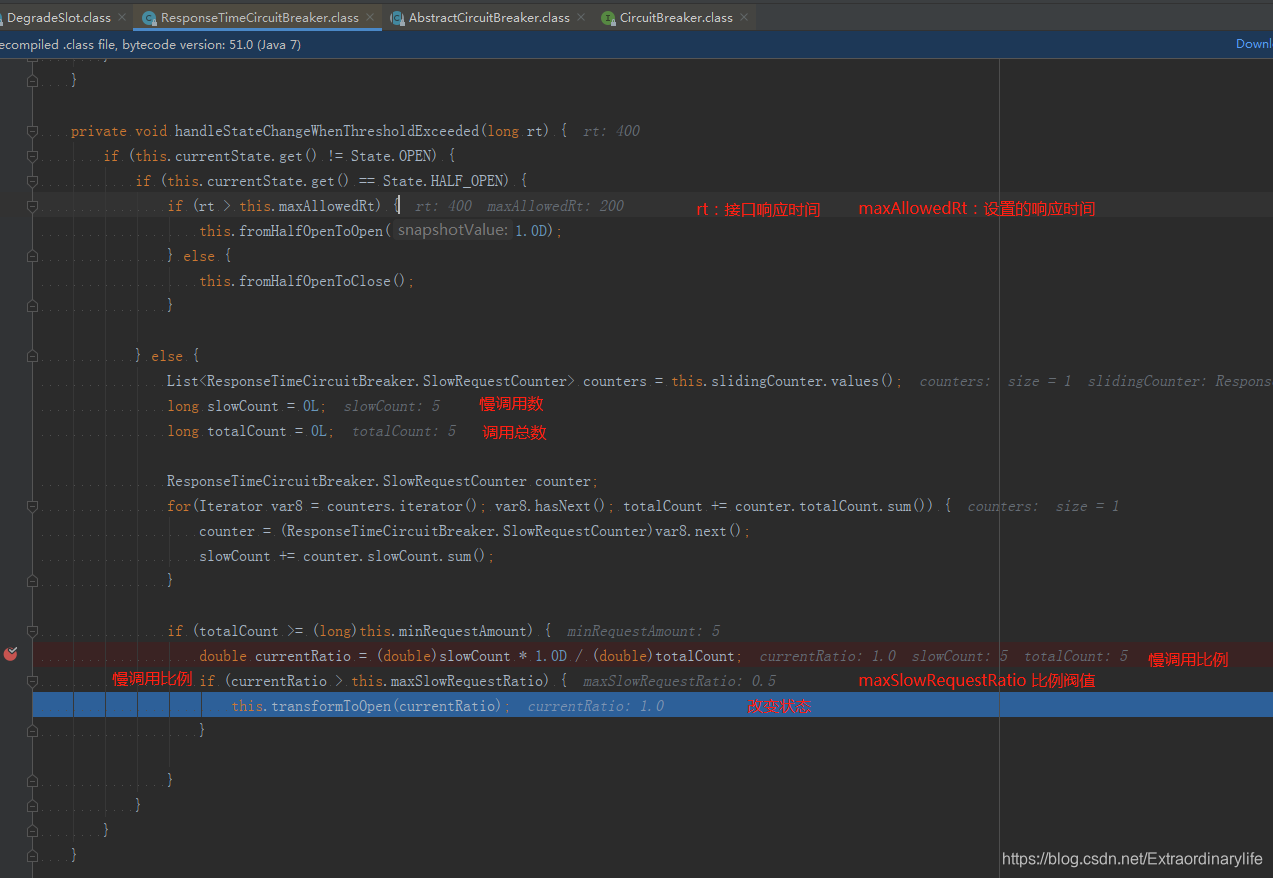The width and height of the screenshot is (1273, 878).
Task: Click the CircuitBreaker interface file icon
Action: pyautogui.click(x=608, y=18)
